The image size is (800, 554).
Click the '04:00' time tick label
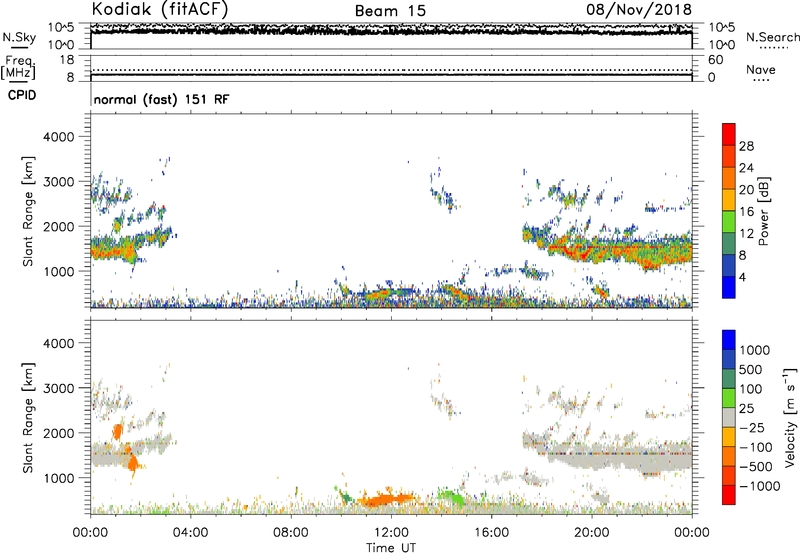pyautogui.click(x=190, y=533)
